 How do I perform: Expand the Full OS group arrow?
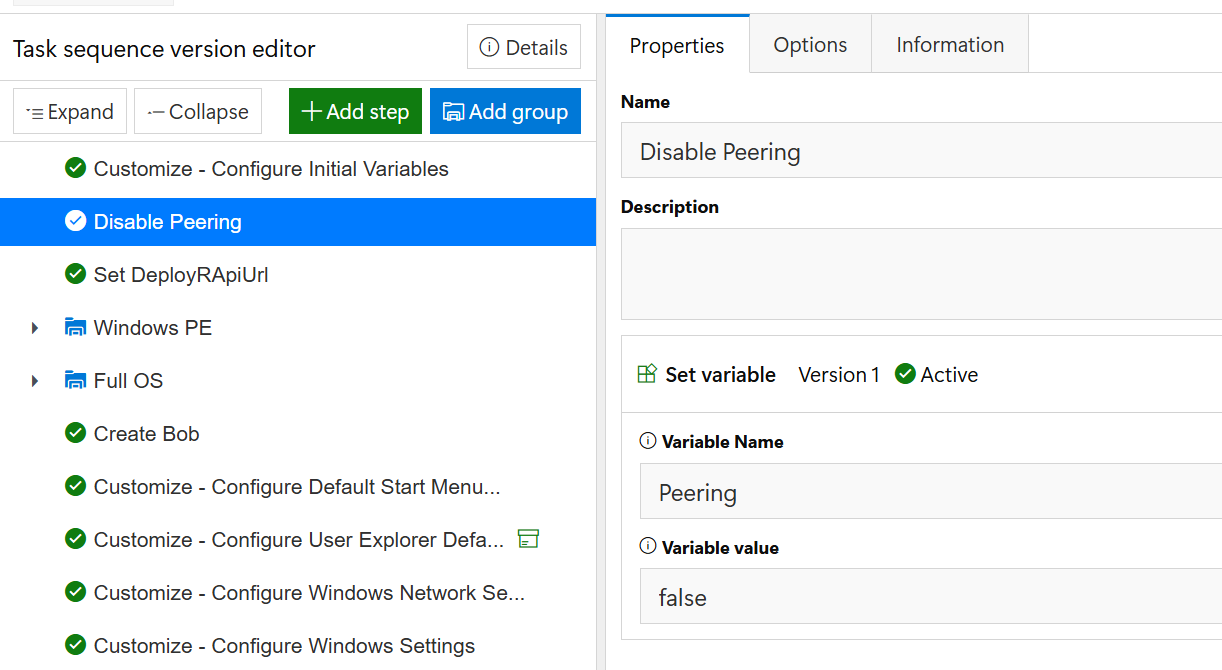pos(35,381)
